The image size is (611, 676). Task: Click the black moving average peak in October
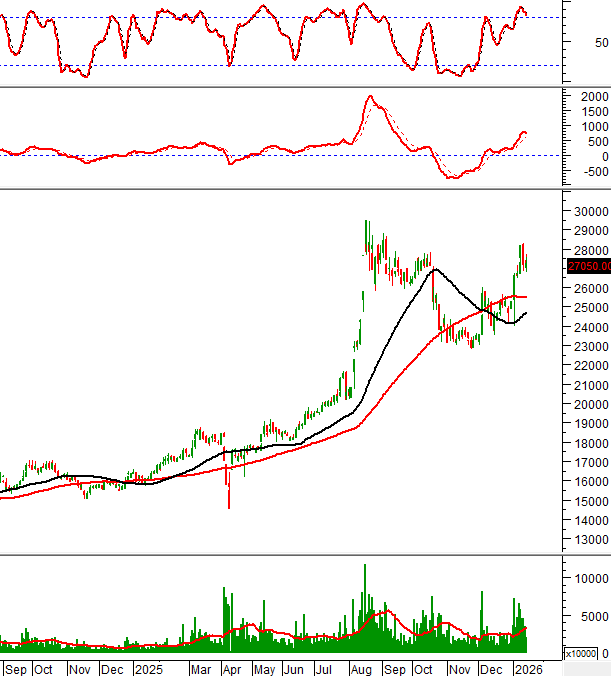tap(433, 269)
